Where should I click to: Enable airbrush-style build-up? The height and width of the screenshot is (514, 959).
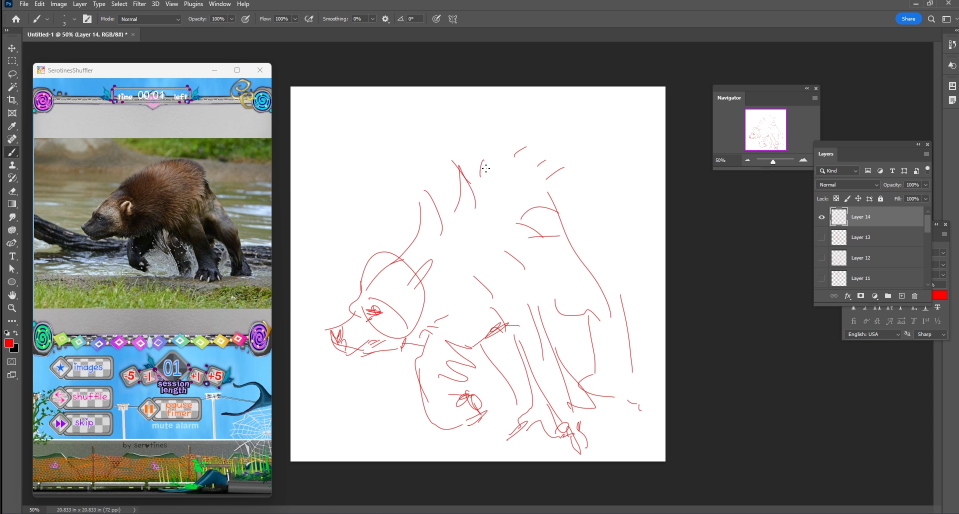click(309, 19)
